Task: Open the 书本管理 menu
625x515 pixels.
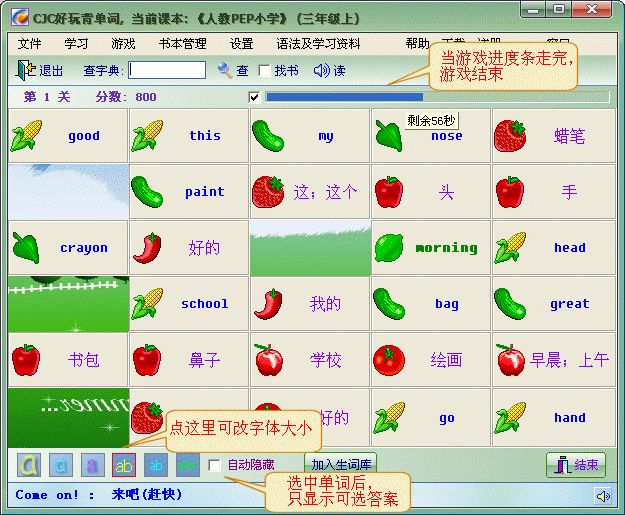Action: 182,44
